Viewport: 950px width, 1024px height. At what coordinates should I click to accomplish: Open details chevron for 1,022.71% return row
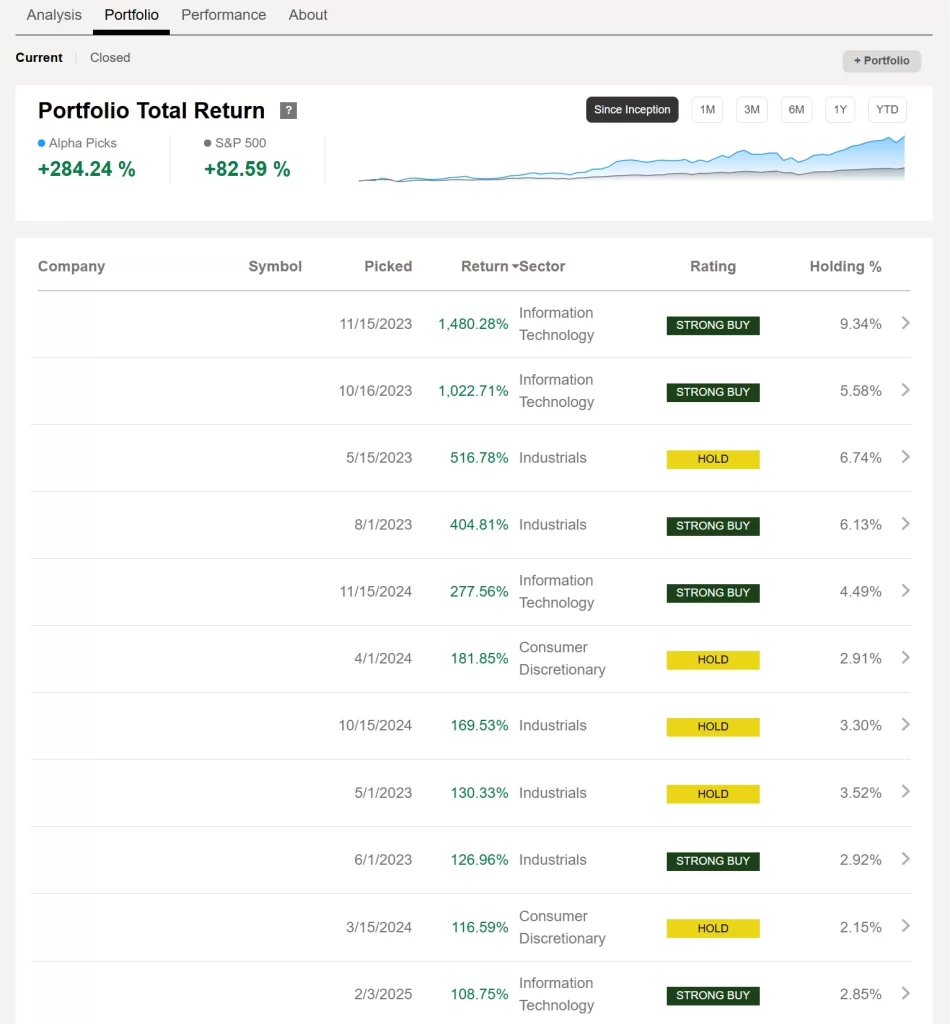[905, 390]
